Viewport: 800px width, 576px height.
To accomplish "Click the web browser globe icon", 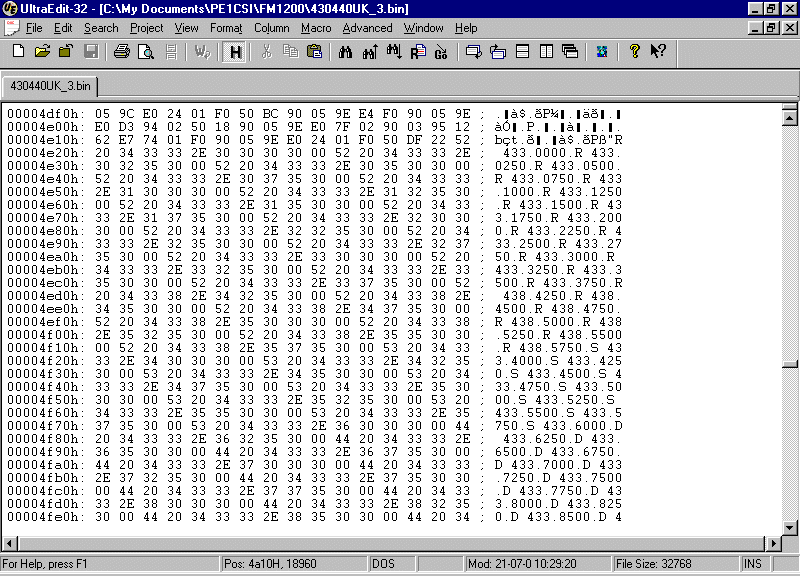I will 602,52.
